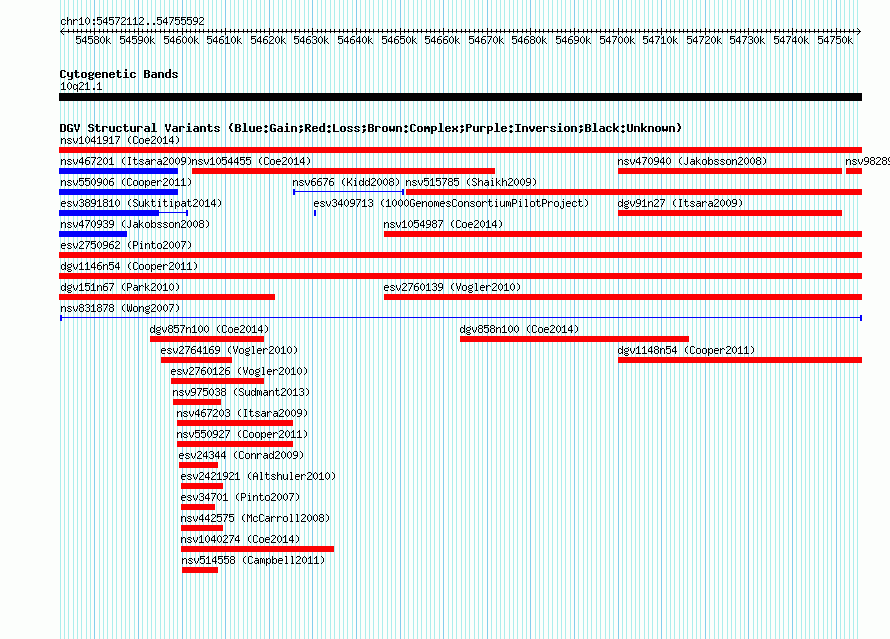
Task: Click the 54700k ruler tick label
Action: point(616,40)
